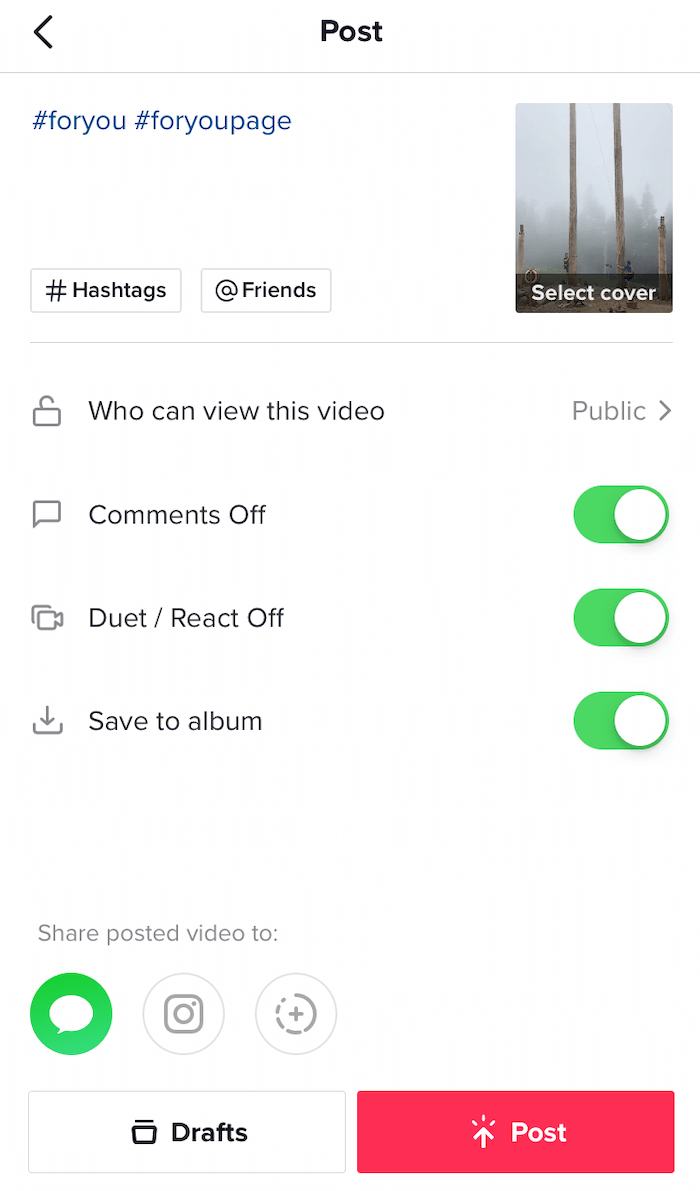Open Who can view this video
Image resolution: width=700 pixels, height=1191 pixels.
pos(236,411)
